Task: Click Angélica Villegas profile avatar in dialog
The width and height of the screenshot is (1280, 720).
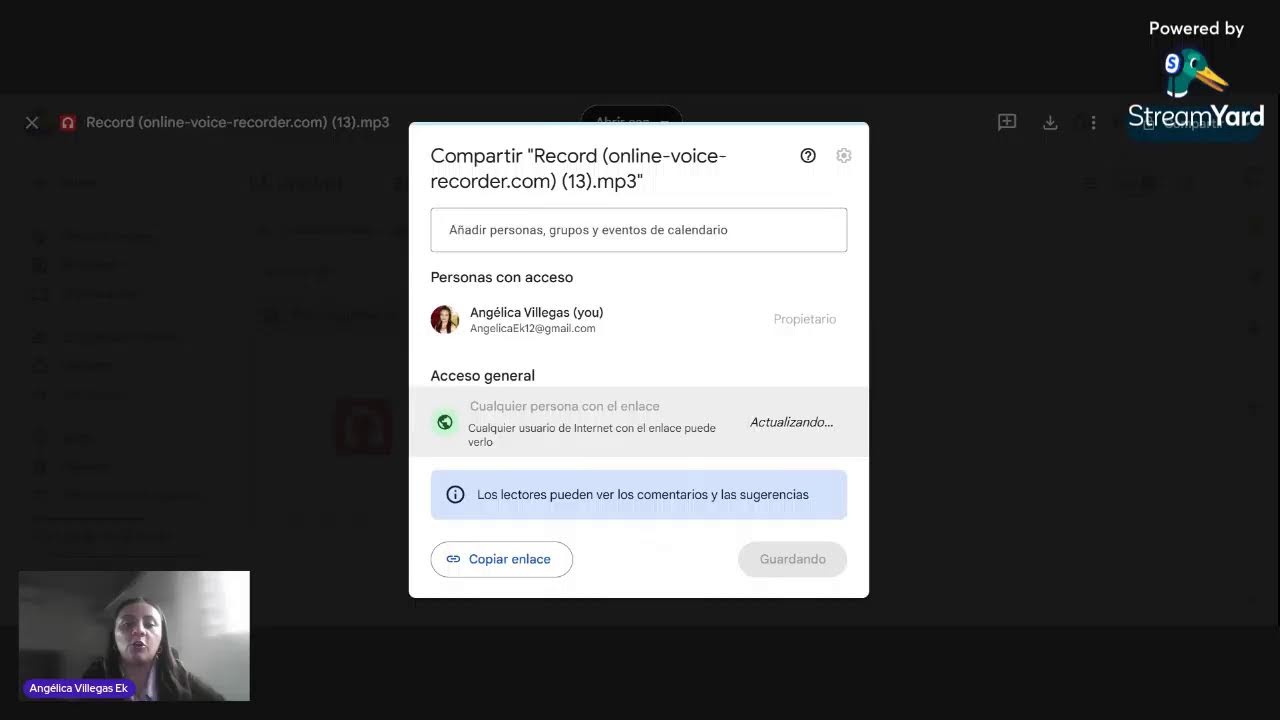Action: pos(445,319)
